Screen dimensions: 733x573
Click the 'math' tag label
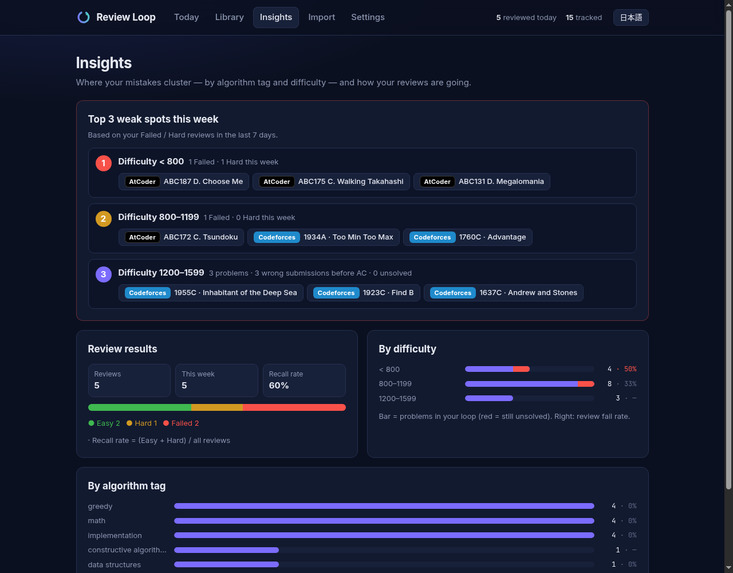(96, 521)
